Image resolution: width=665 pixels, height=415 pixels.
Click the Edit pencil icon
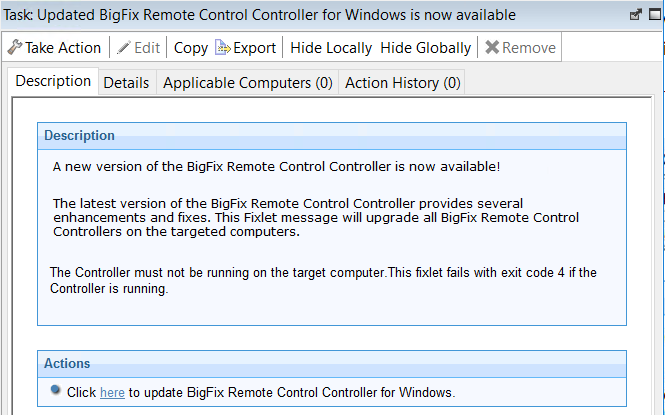(123, 48)
